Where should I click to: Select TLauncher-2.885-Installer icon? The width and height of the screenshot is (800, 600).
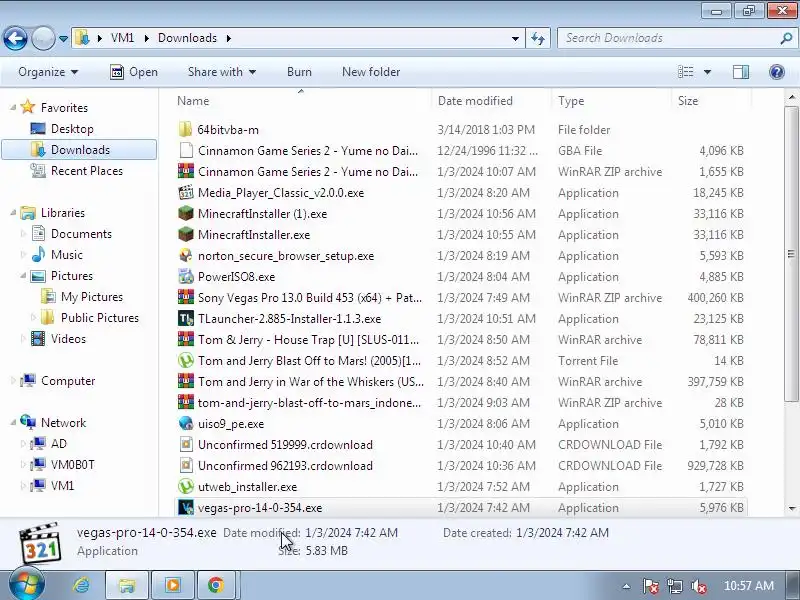pos(186,318)
